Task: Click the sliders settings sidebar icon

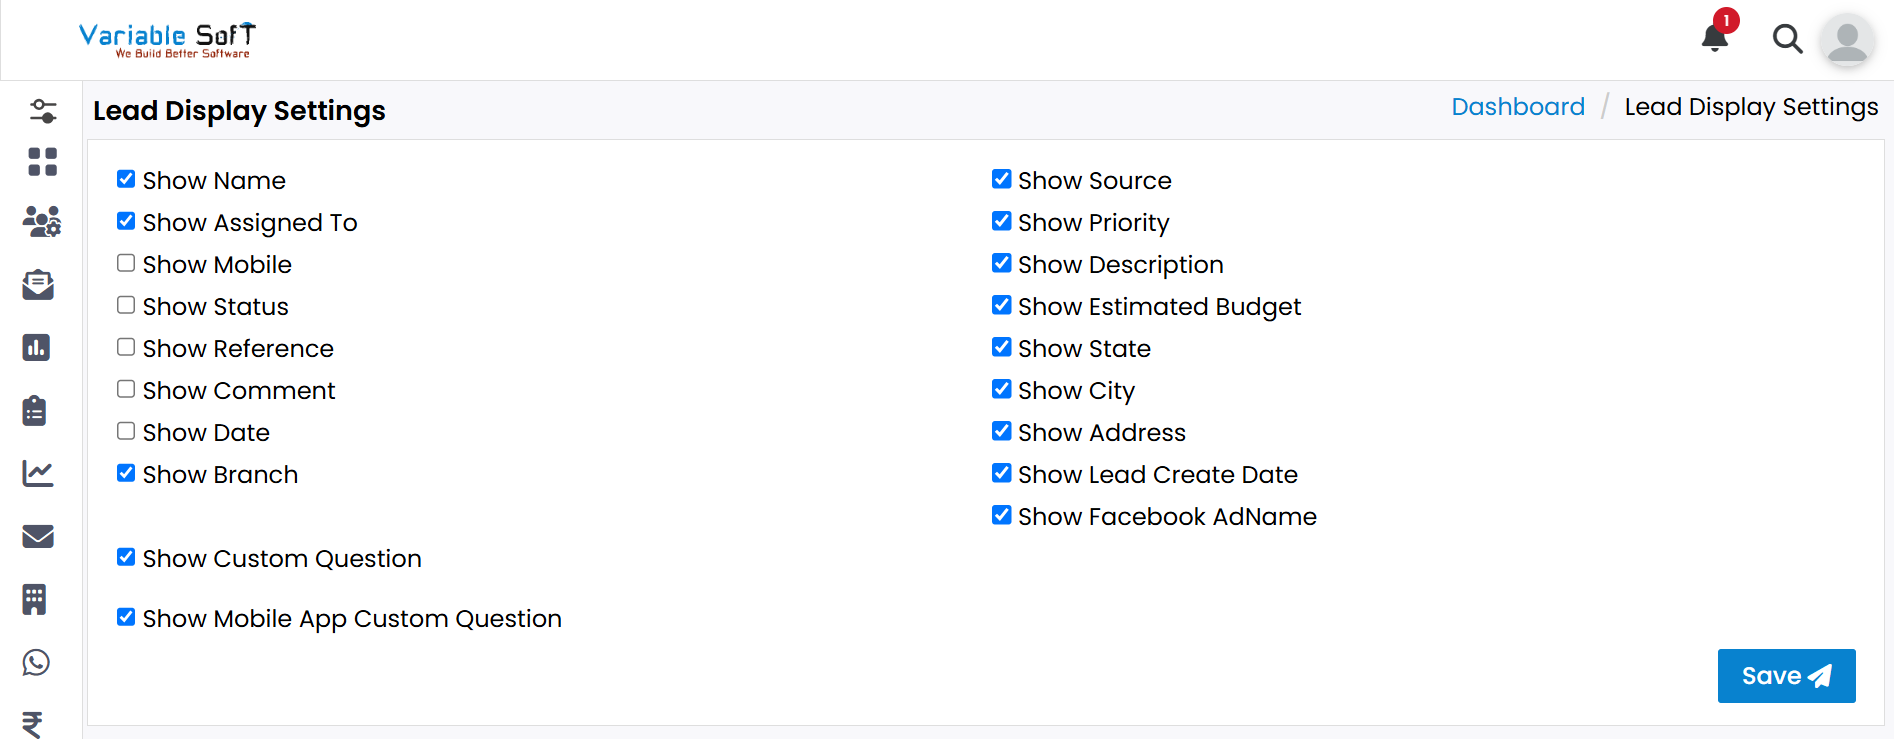Action: pyautogui.click(x=42, y=110)
